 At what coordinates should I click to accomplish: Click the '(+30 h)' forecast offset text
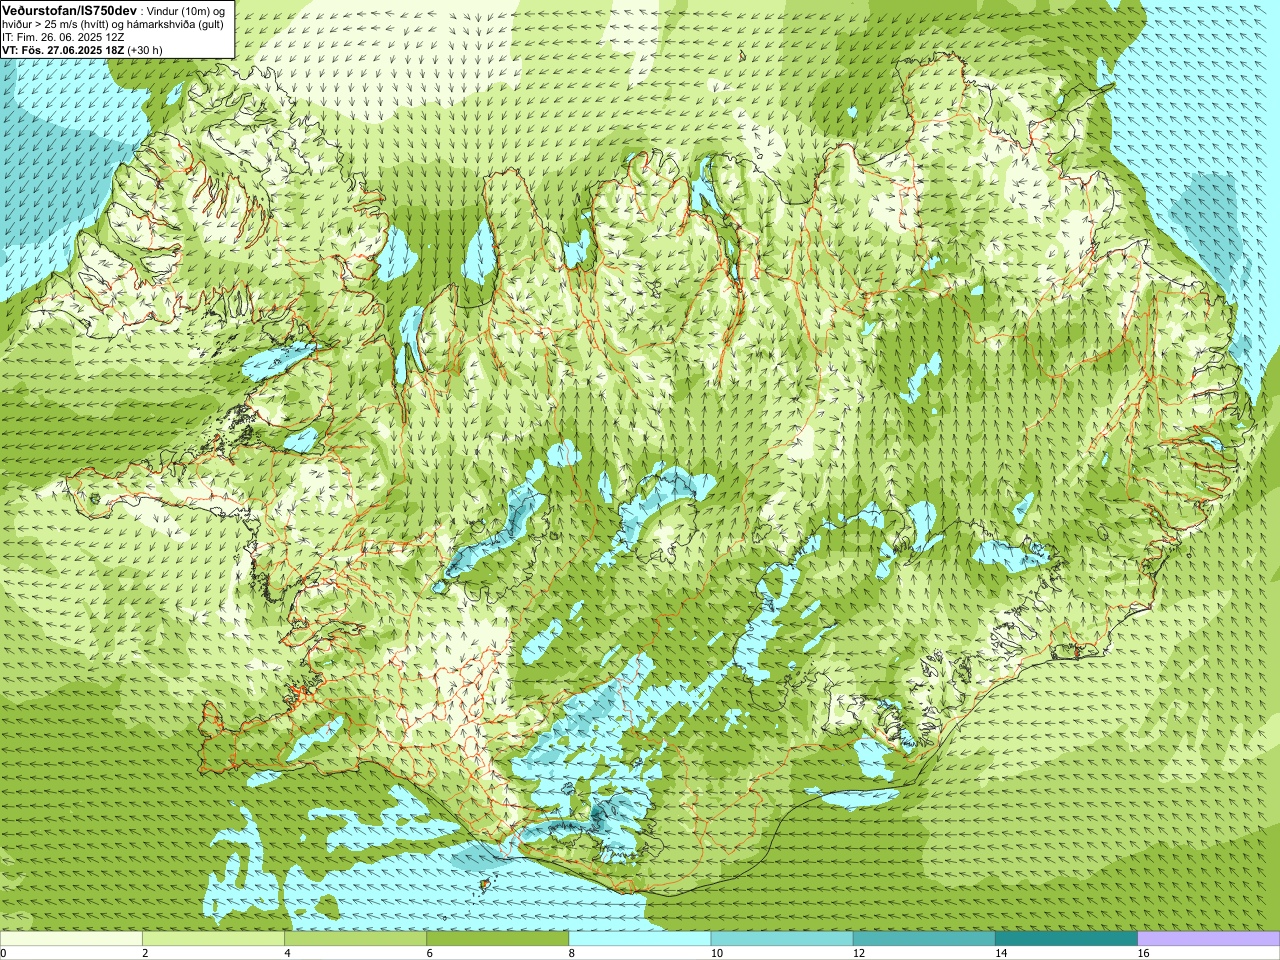click(x=145, y=50)
